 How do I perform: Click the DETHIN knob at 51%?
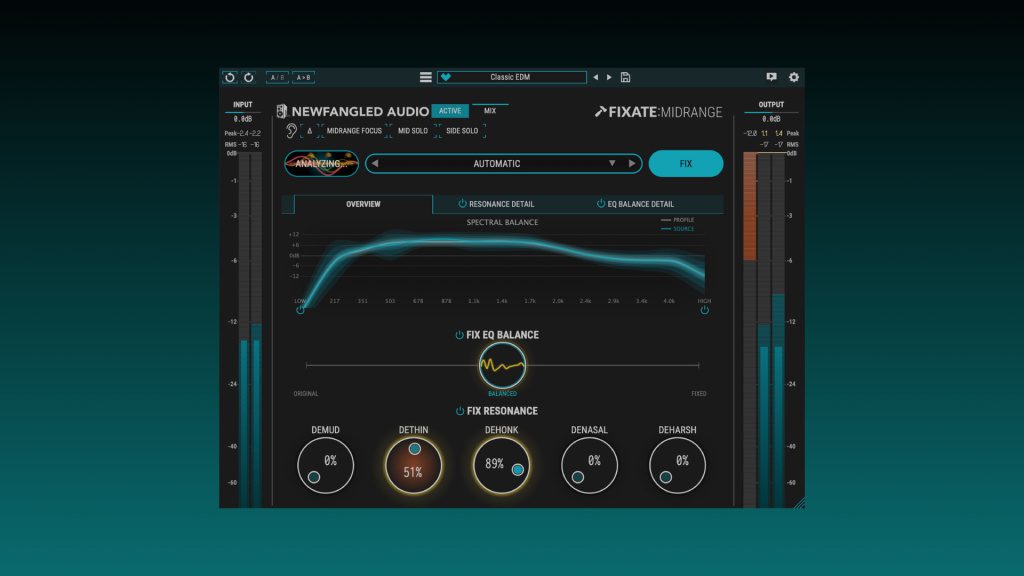pos(413,465)
